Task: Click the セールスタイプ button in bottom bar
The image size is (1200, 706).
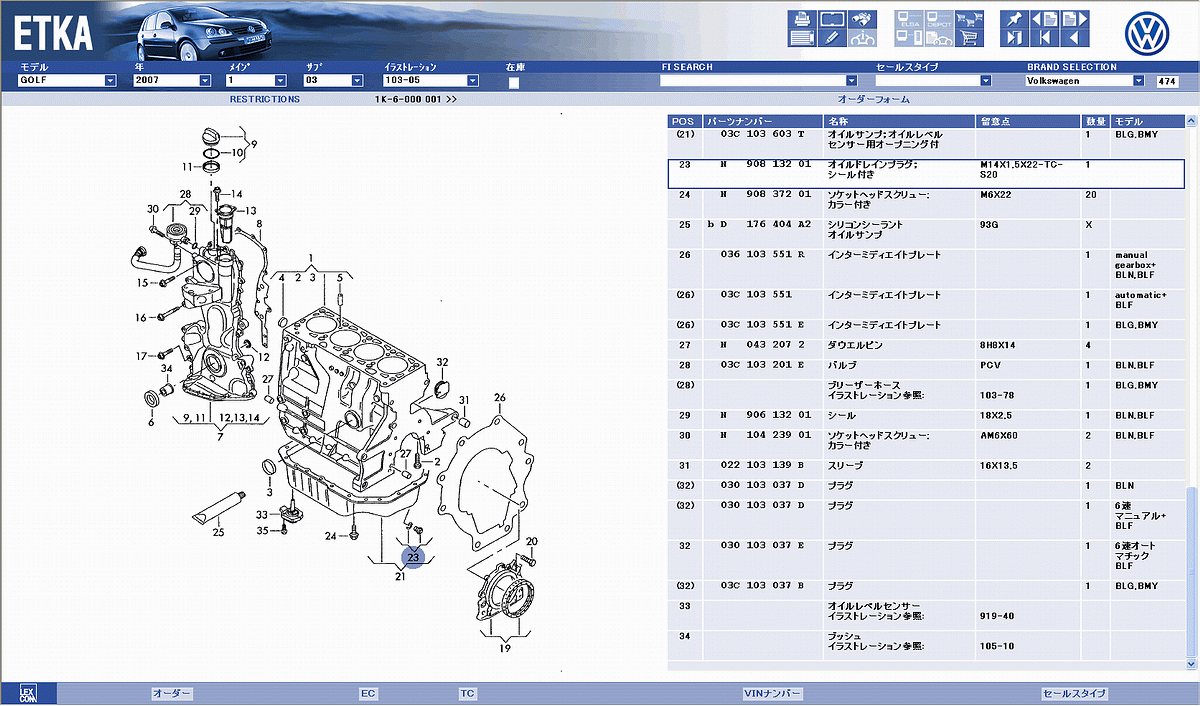Action: tap(1075, 693)
